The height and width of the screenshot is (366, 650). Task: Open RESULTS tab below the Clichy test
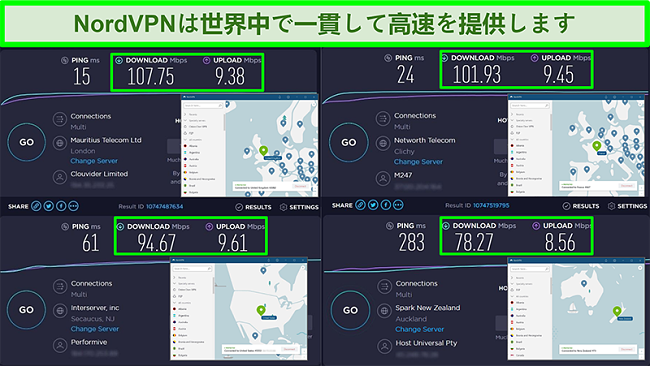[x=581, y=206]
